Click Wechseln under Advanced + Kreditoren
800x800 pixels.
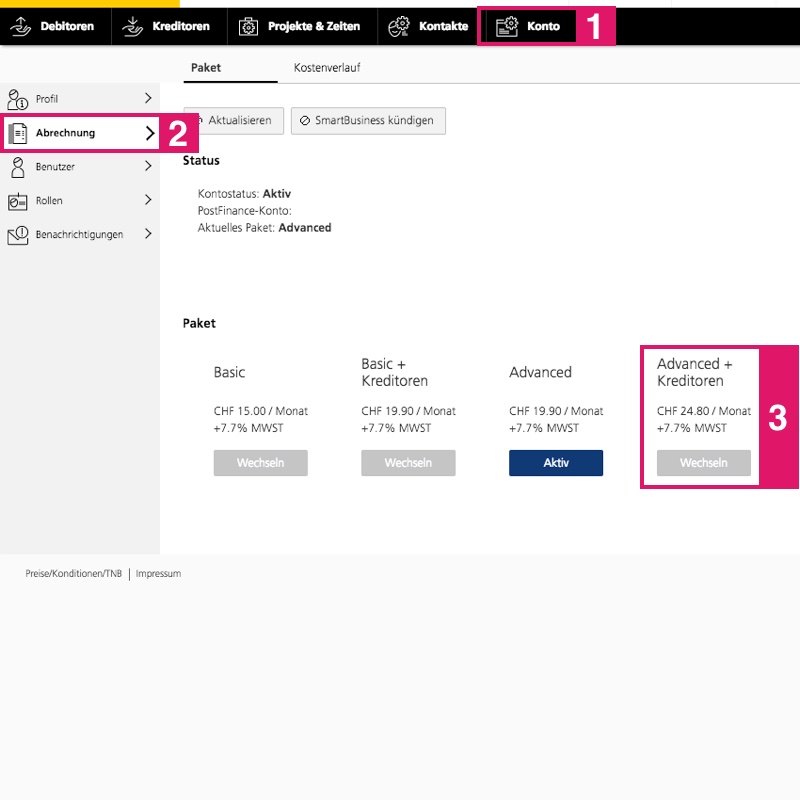pos(704,463)
